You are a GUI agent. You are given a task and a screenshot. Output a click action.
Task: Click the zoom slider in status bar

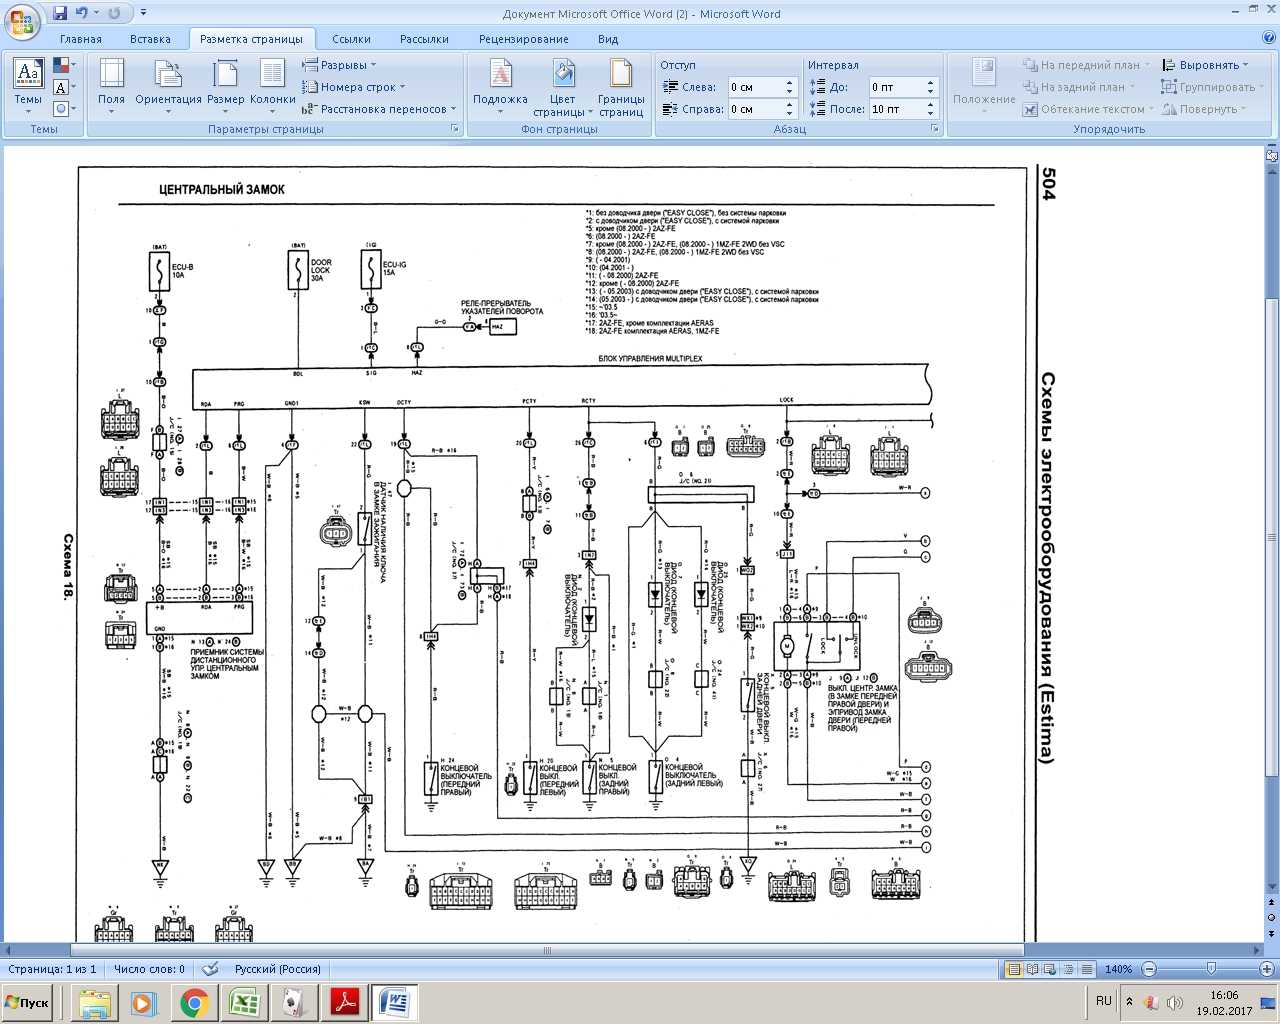tap(1212, 969)
